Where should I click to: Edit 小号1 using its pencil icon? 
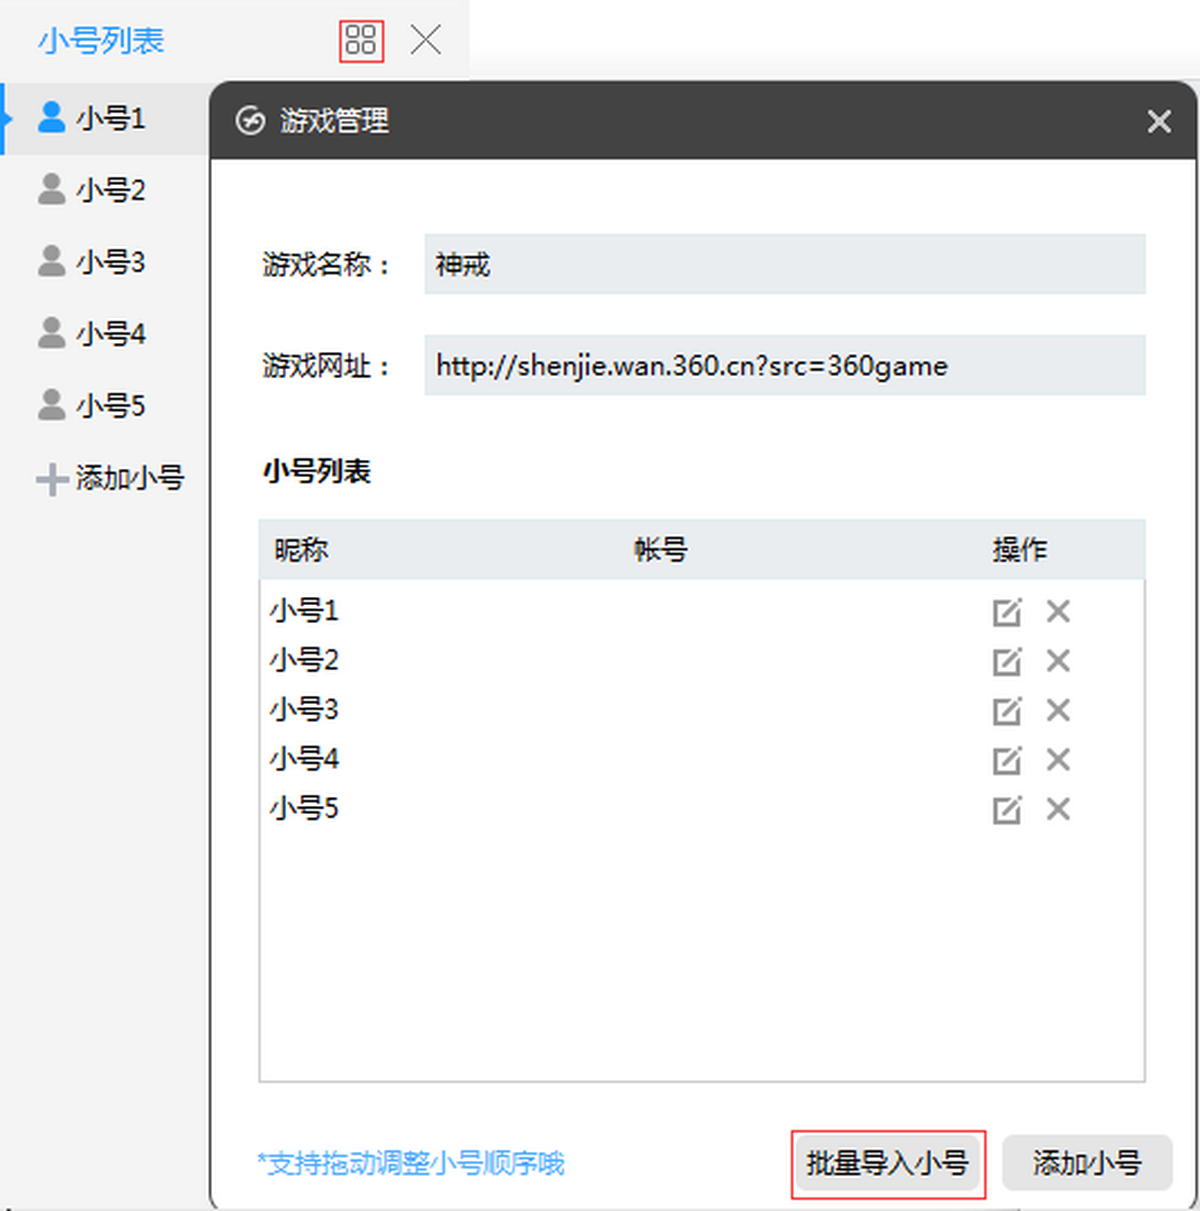1006,612
